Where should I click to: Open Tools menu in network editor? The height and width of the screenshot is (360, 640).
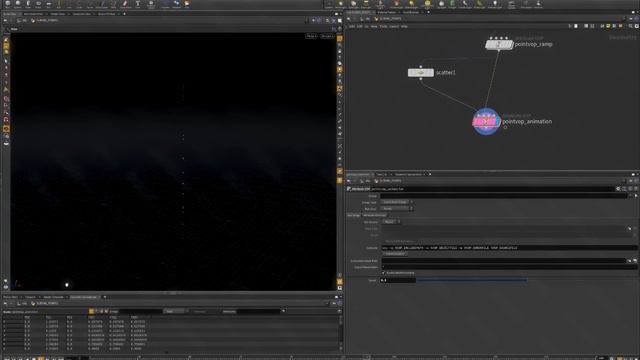coord(383,26)
